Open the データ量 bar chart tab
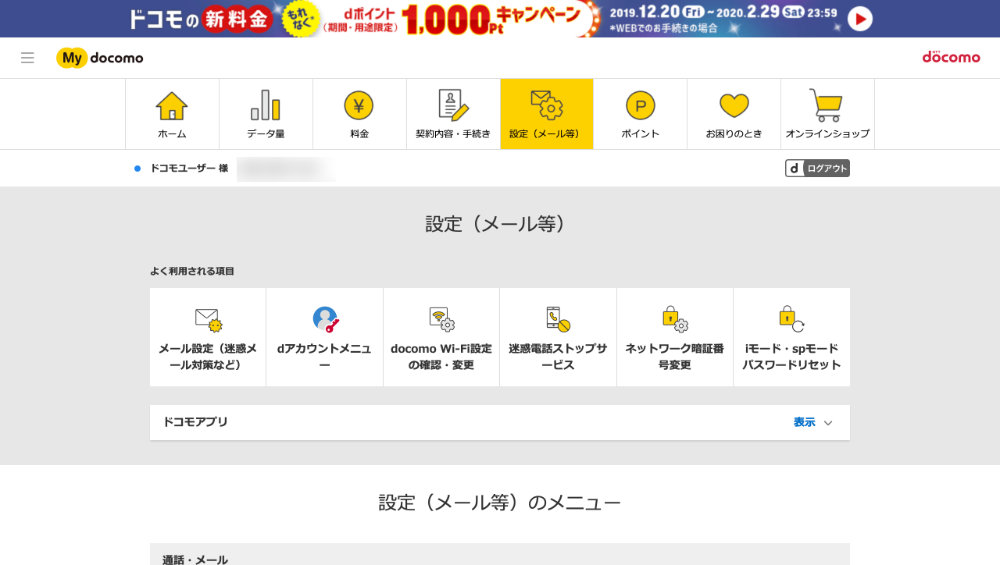This screenshot has width=1000, height=565. 266,114
